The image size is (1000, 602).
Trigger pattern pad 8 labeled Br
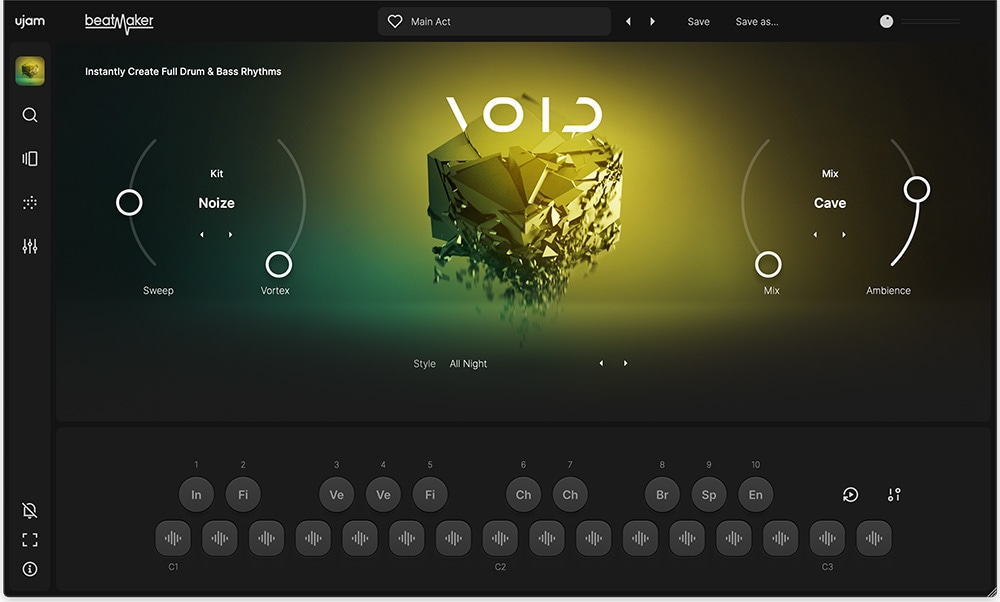tap(662, 494)
